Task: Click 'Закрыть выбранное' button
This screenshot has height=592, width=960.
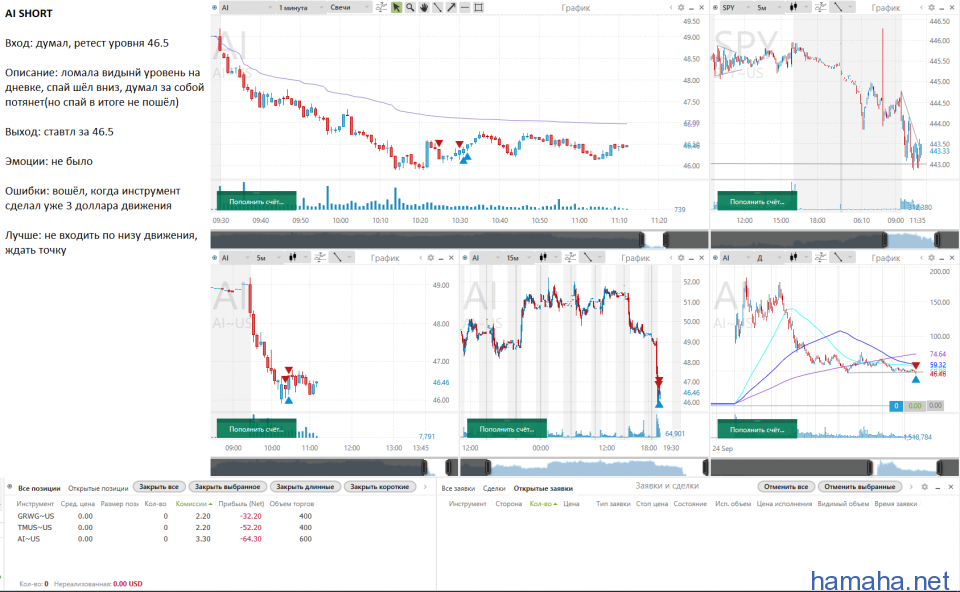Action: (228, 487)
